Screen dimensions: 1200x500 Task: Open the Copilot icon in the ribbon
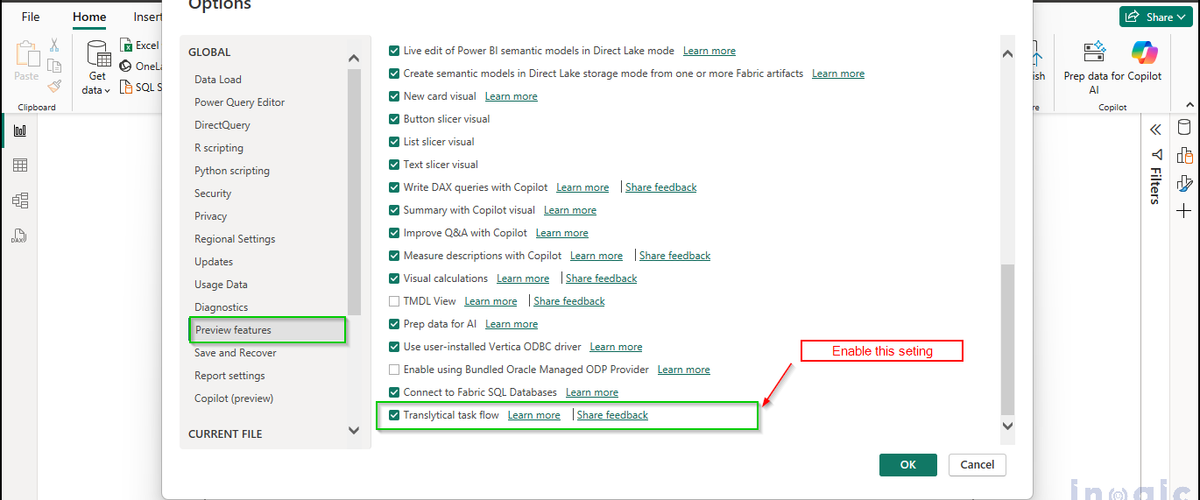point(1144,52)
